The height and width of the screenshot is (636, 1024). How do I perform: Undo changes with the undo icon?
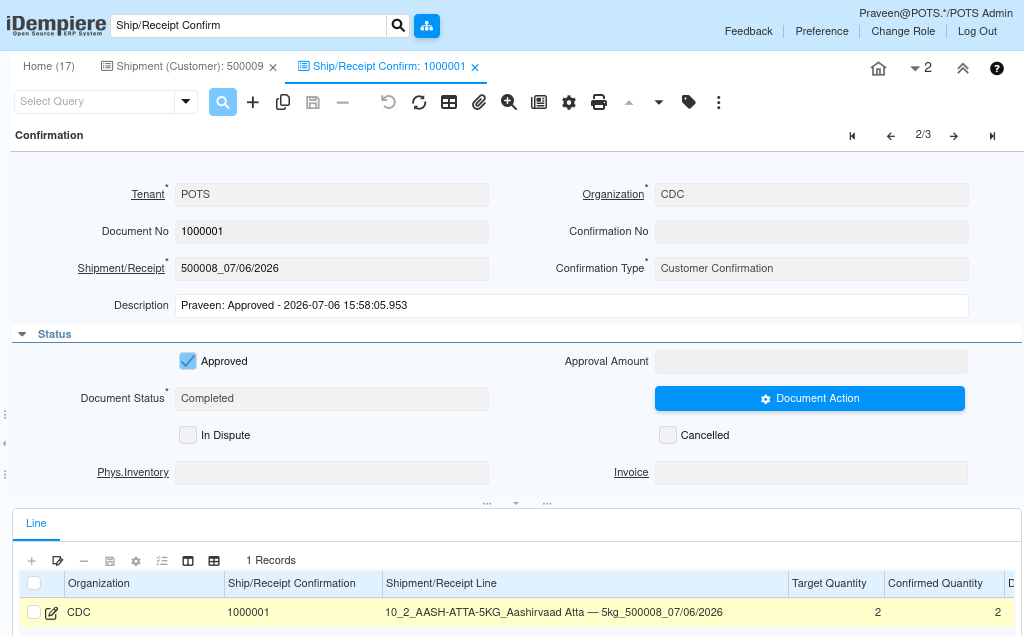389,103
